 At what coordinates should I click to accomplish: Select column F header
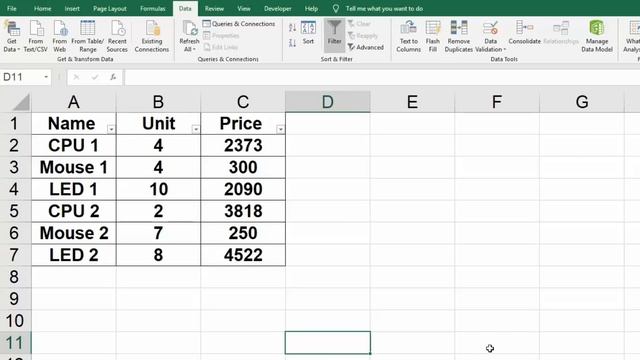(497, 102)
